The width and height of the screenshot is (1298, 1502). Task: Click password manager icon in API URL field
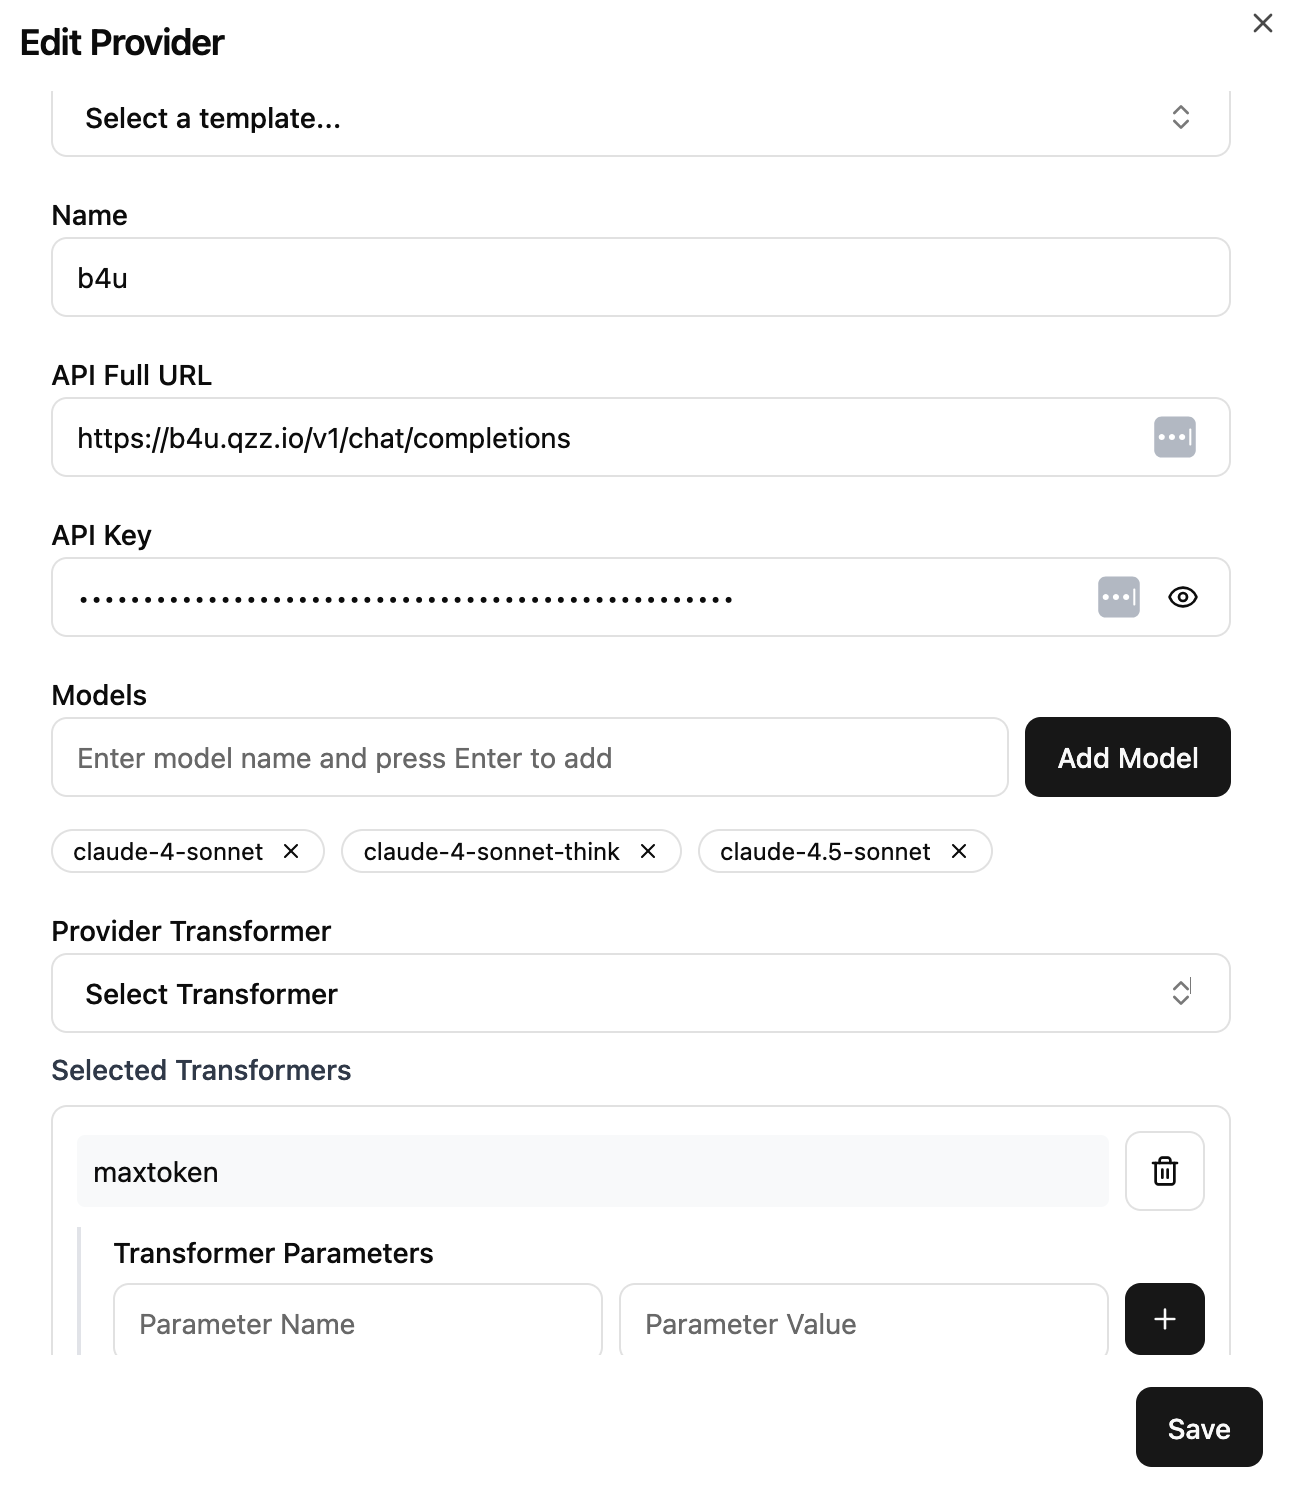[x=1174, y=437]
